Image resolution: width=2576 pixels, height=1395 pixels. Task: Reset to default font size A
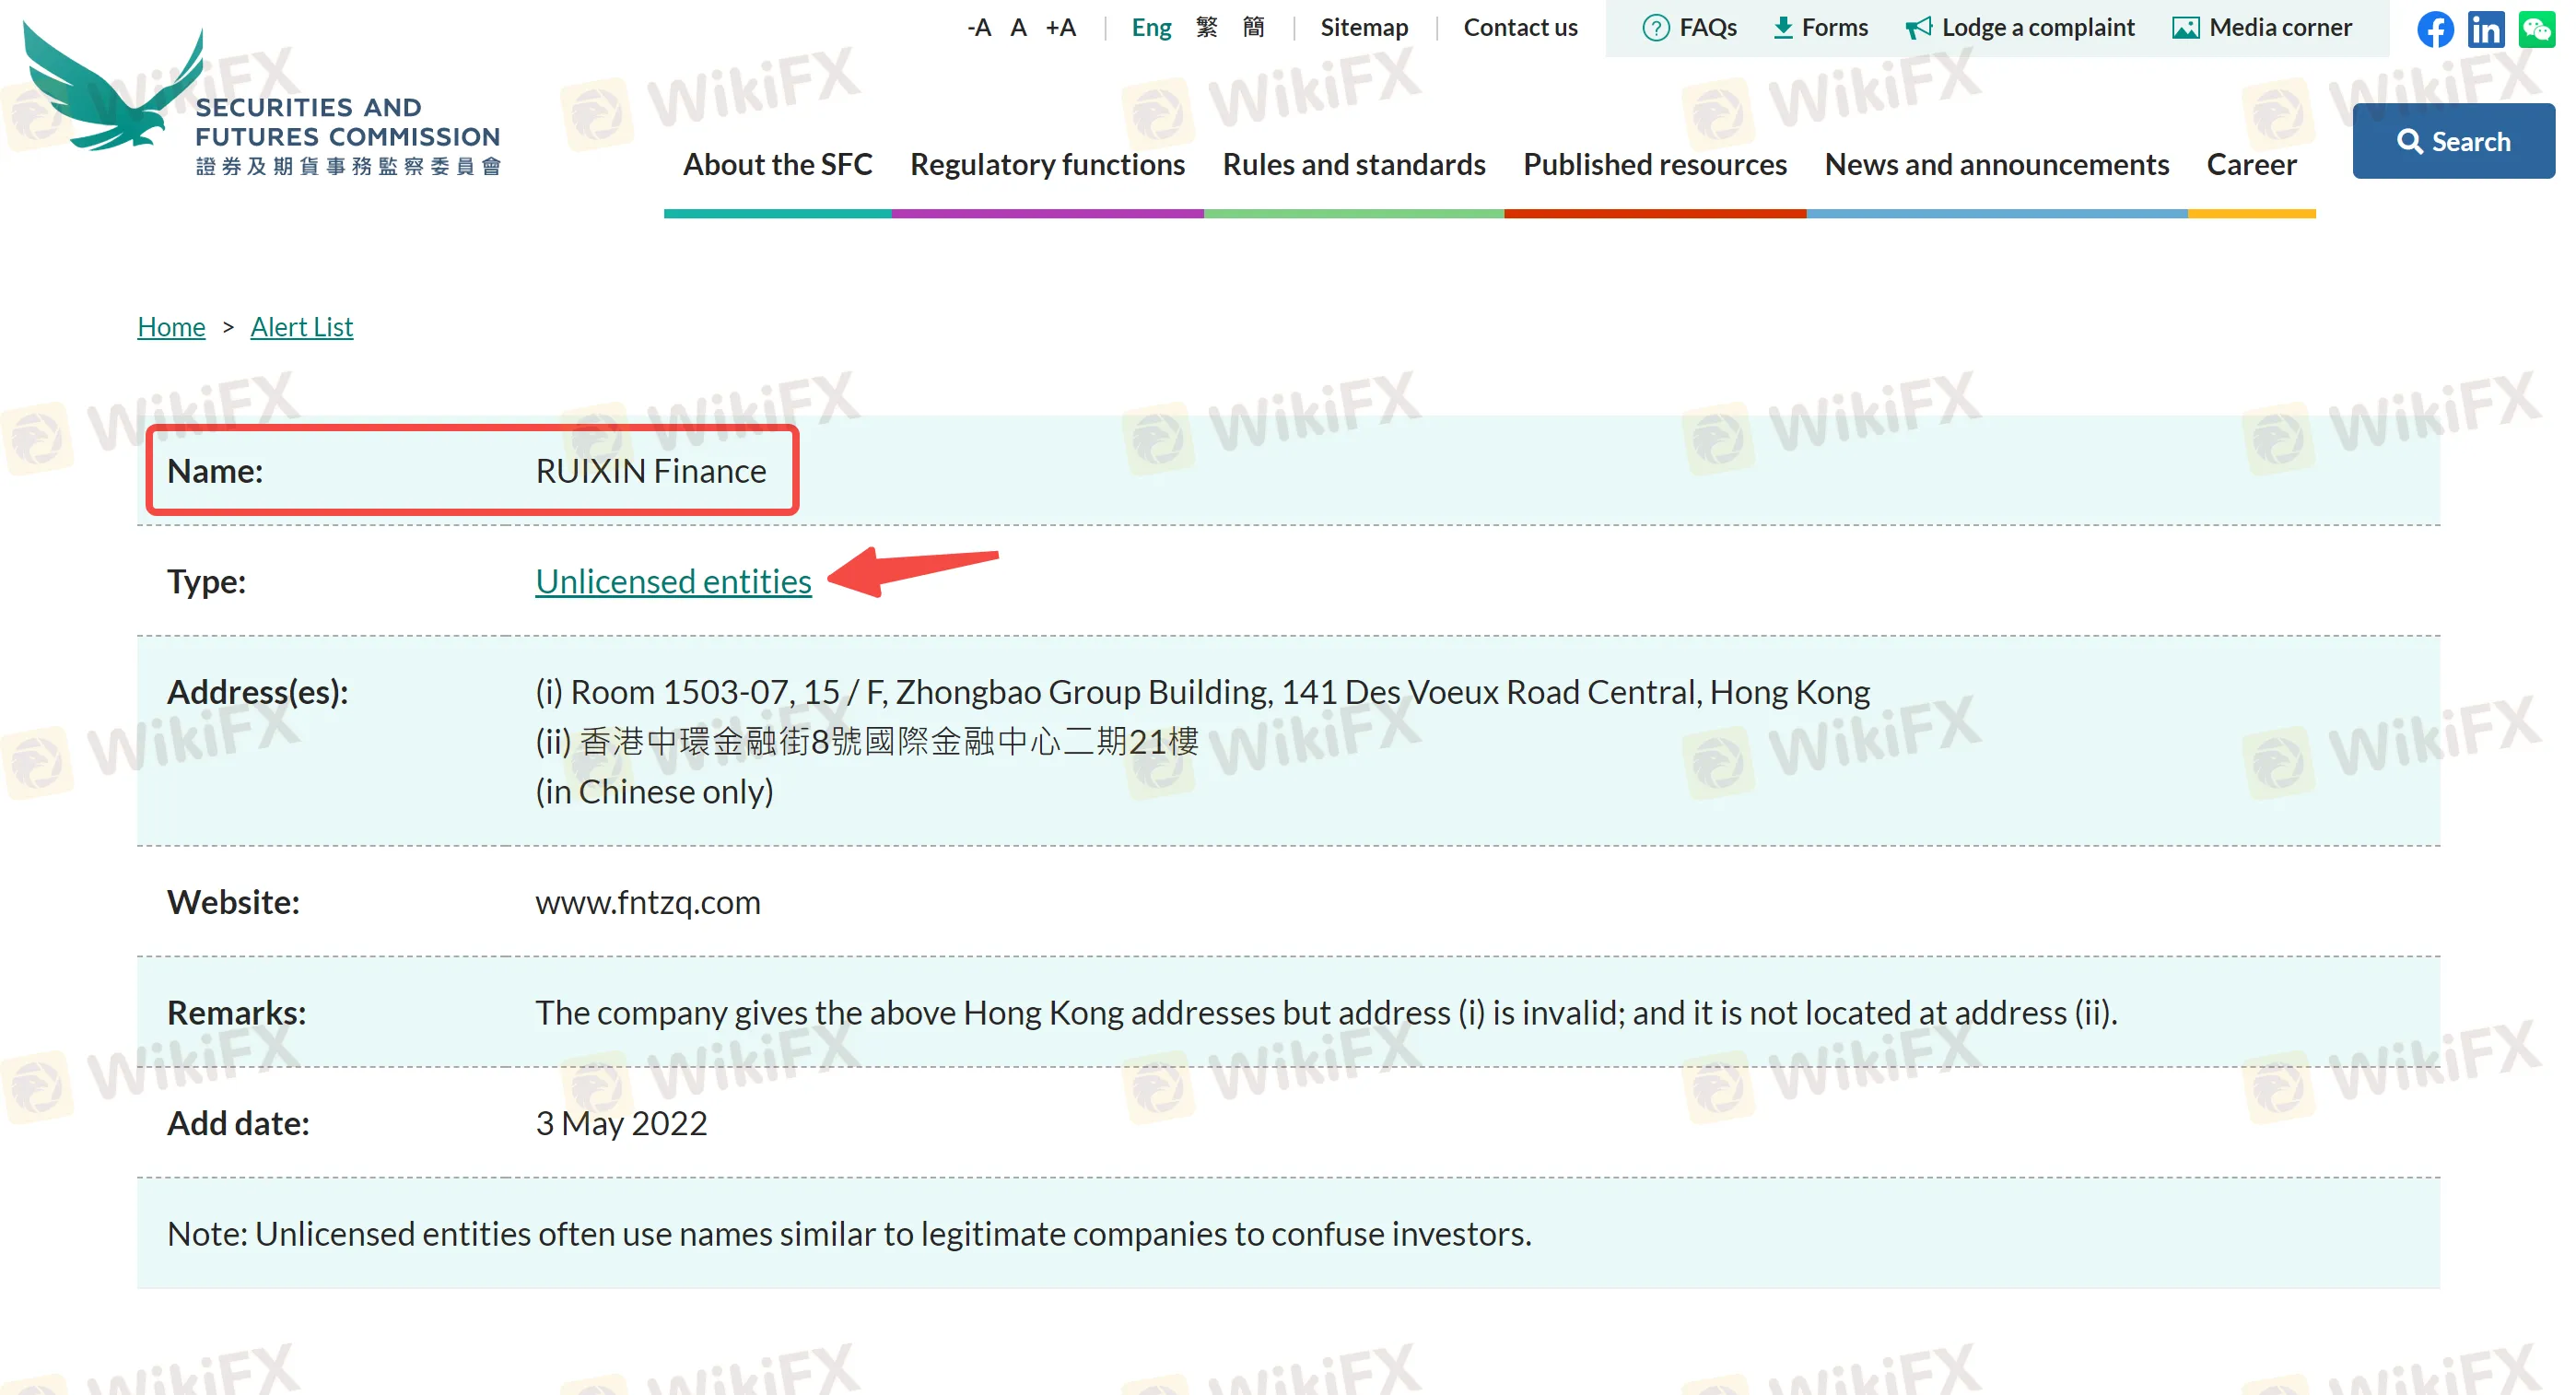point(1018,28)
